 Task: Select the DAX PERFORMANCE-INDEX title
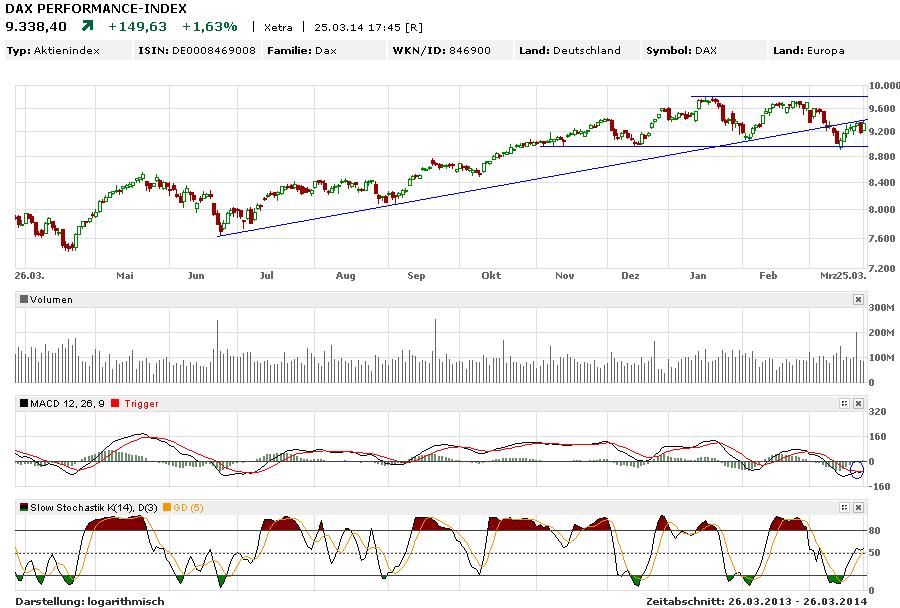[96, 9]
